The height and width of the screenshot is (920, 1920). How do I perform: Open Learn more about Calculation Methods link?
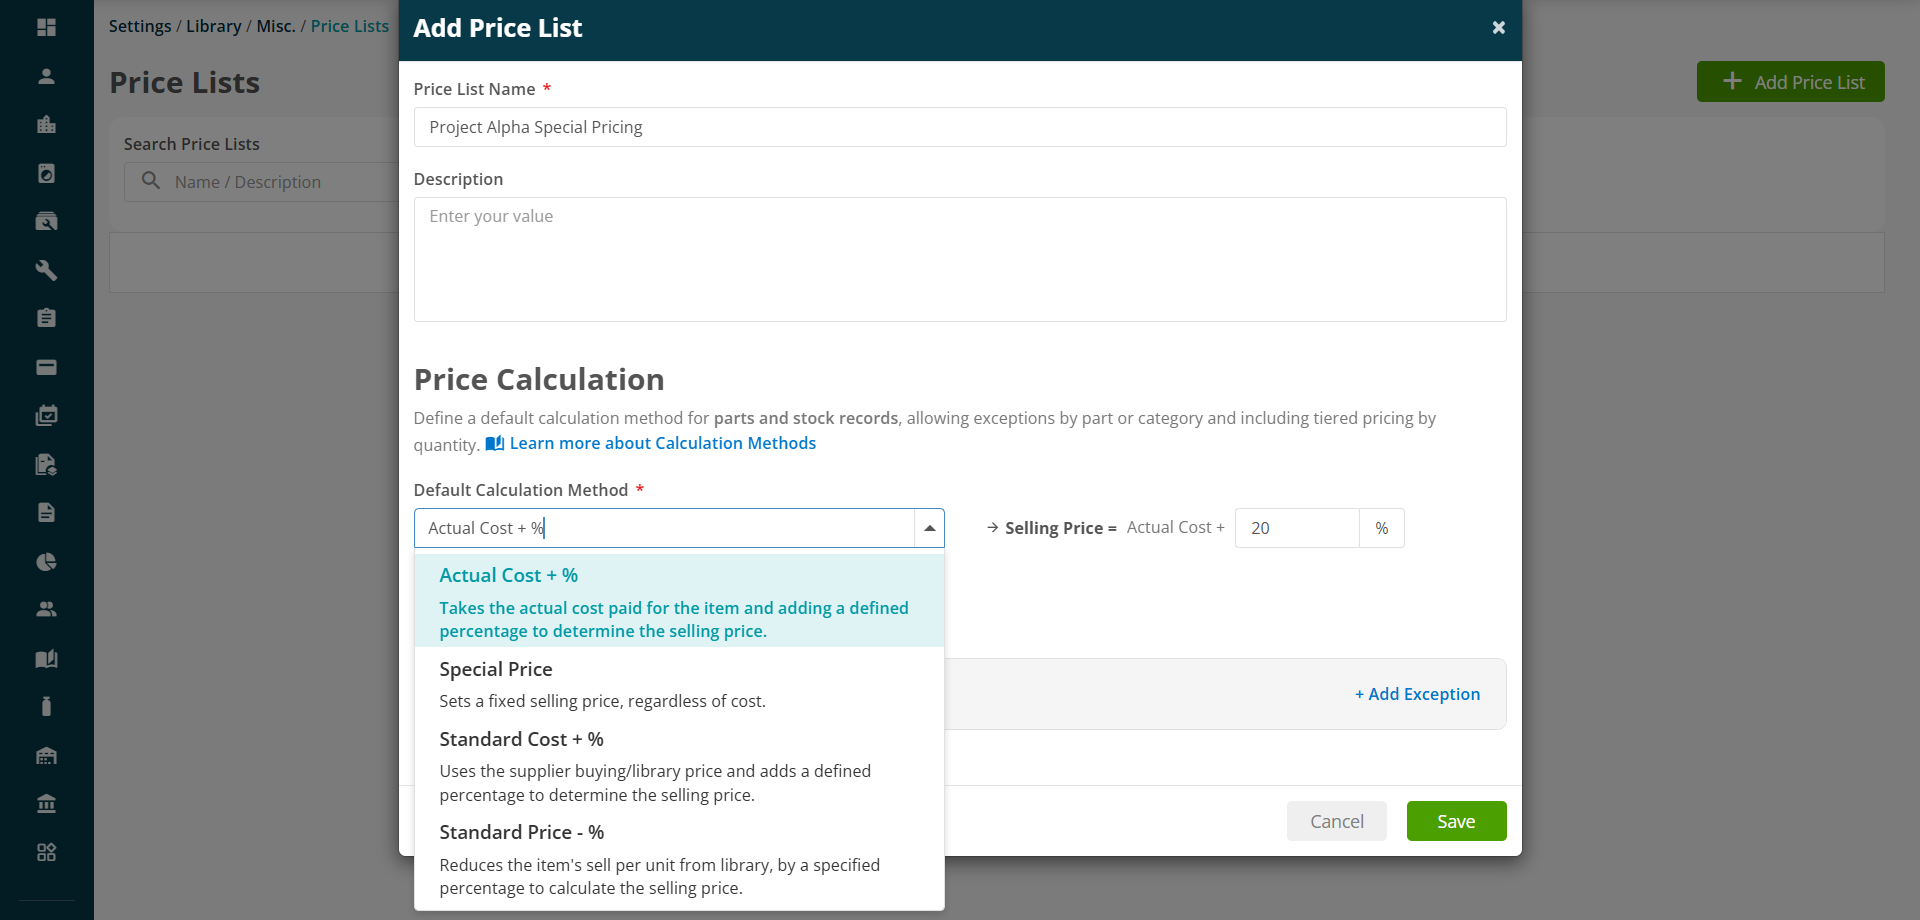[662, 443]
